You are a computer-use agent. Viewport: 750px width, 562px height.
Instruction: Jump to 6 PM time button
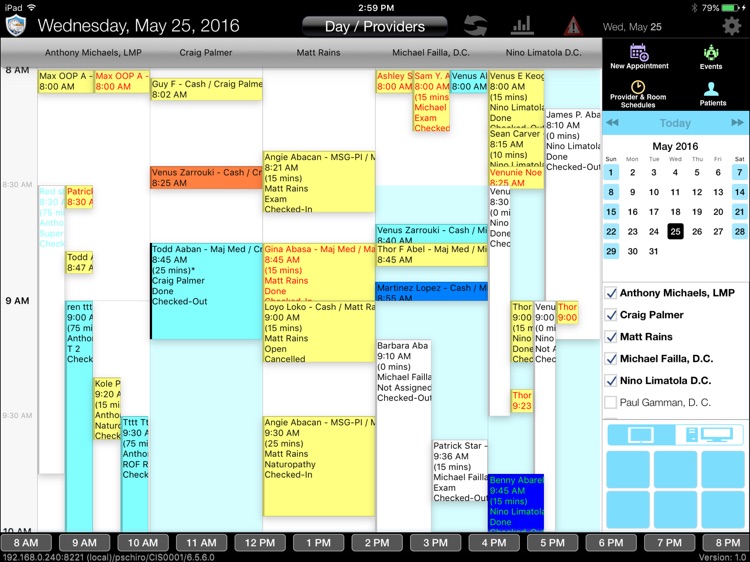pyautogui.click(x=610, y=543)
